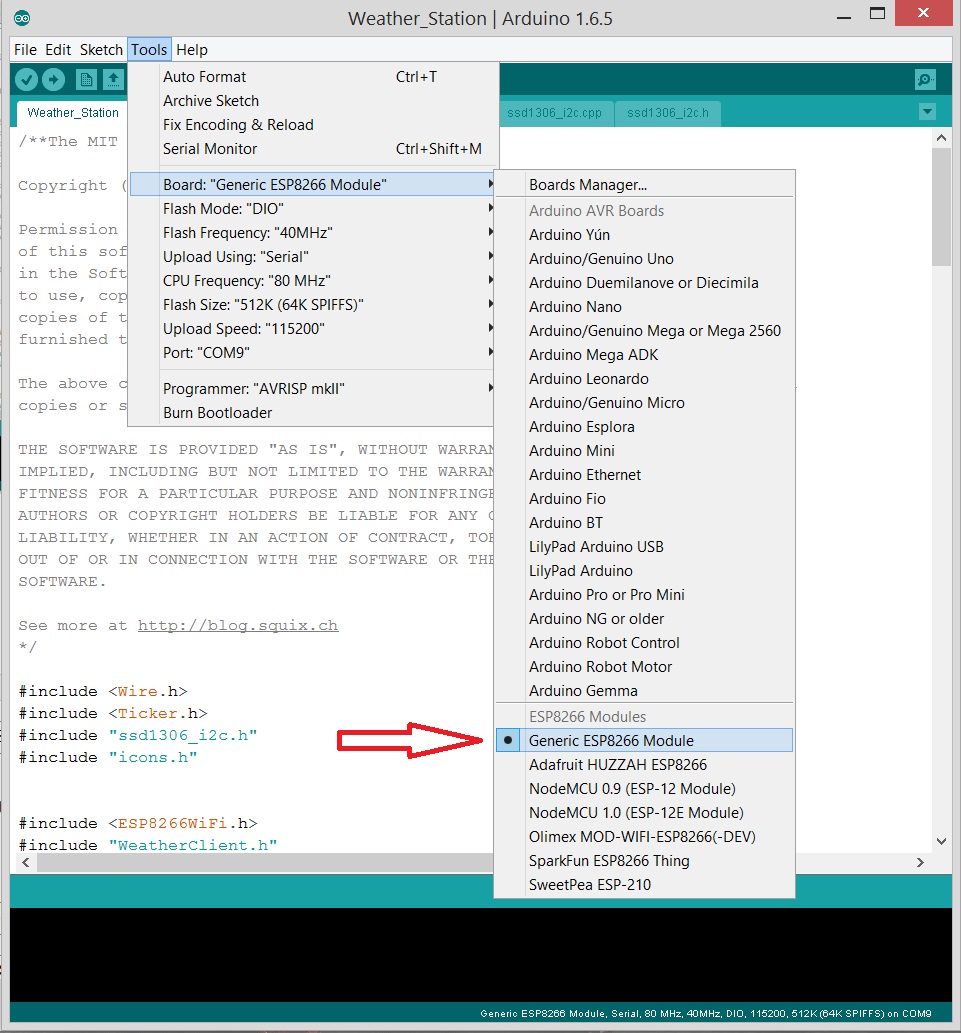Select Arduino Nano board
This screenshot has height=1033, width=961.
644,307
